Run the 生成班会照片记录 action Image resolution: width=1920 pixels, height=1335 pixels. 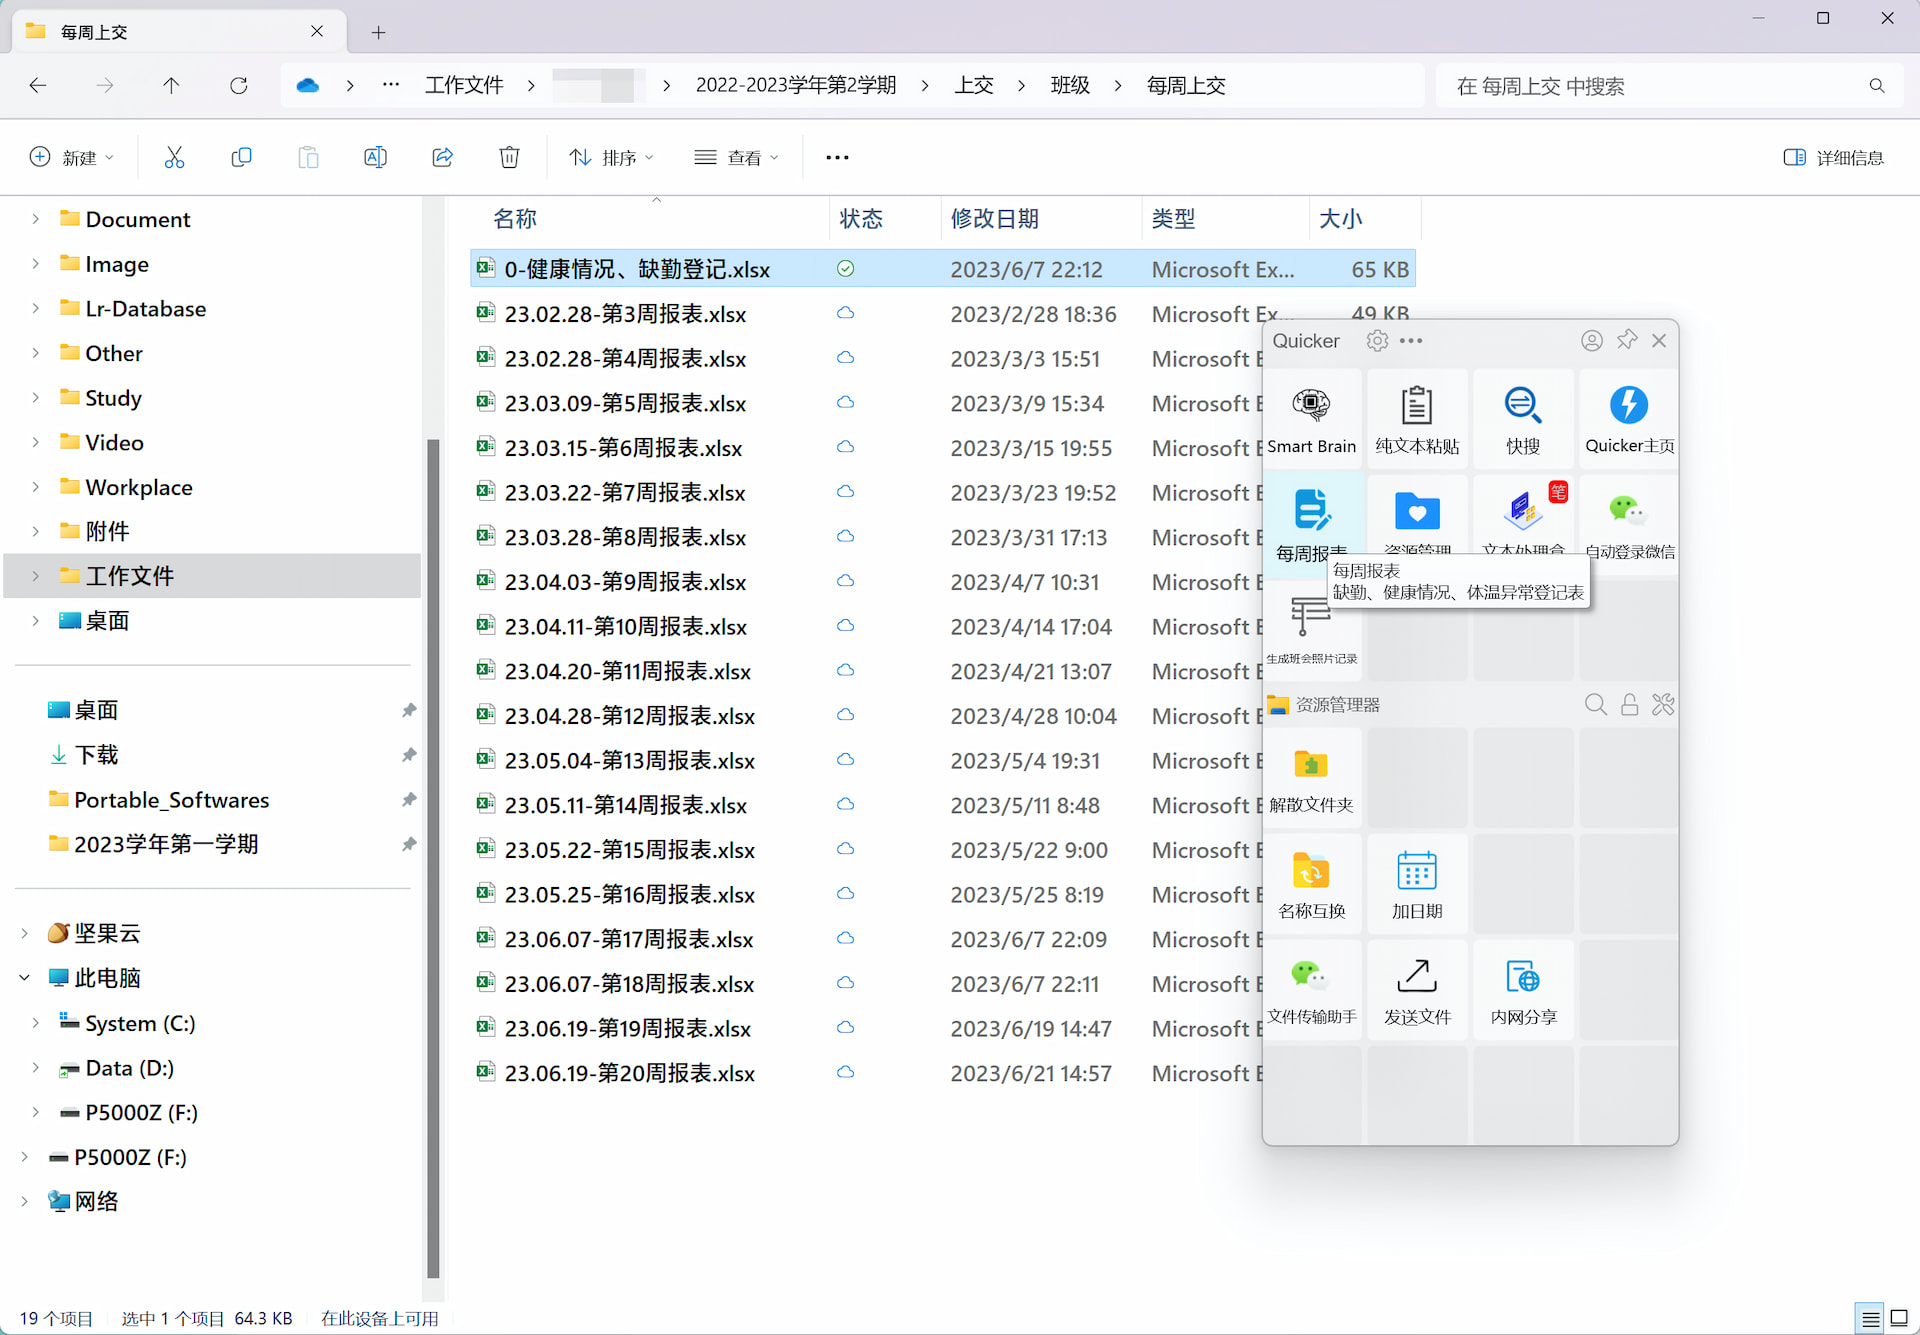1311,629
